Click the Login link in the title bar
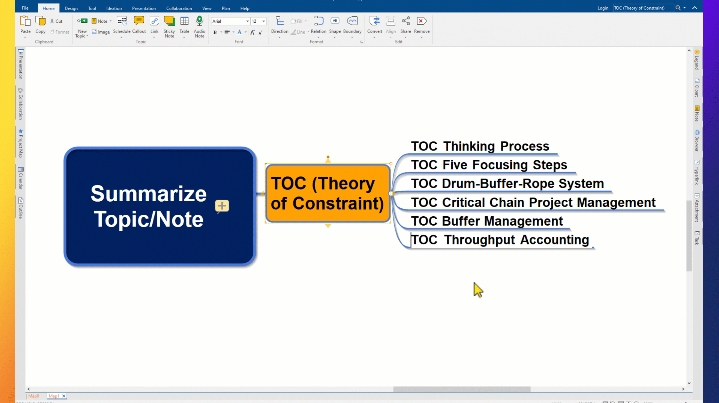 click(x=603, y=8)
